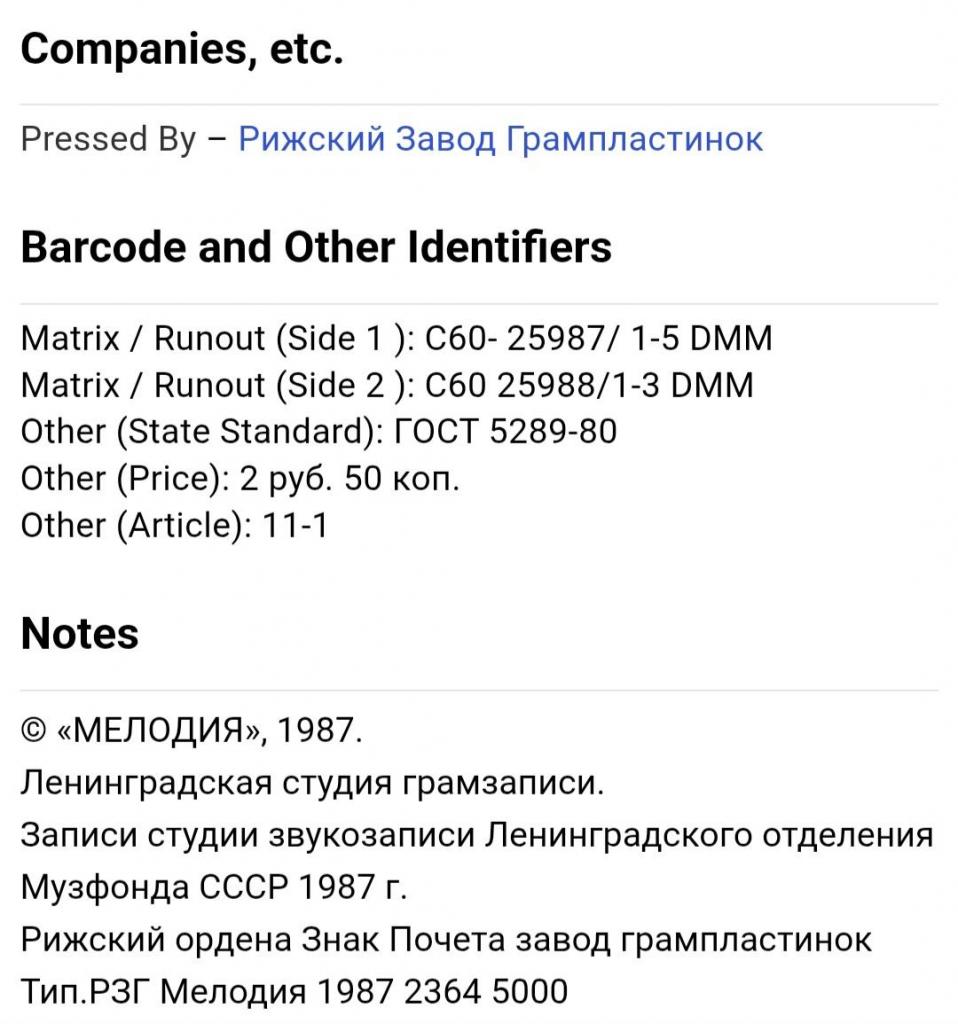Click the 'Ленинградская студия грамзаписи.' note line
This screenshot has width=958, height=1024.
point(312,782)
